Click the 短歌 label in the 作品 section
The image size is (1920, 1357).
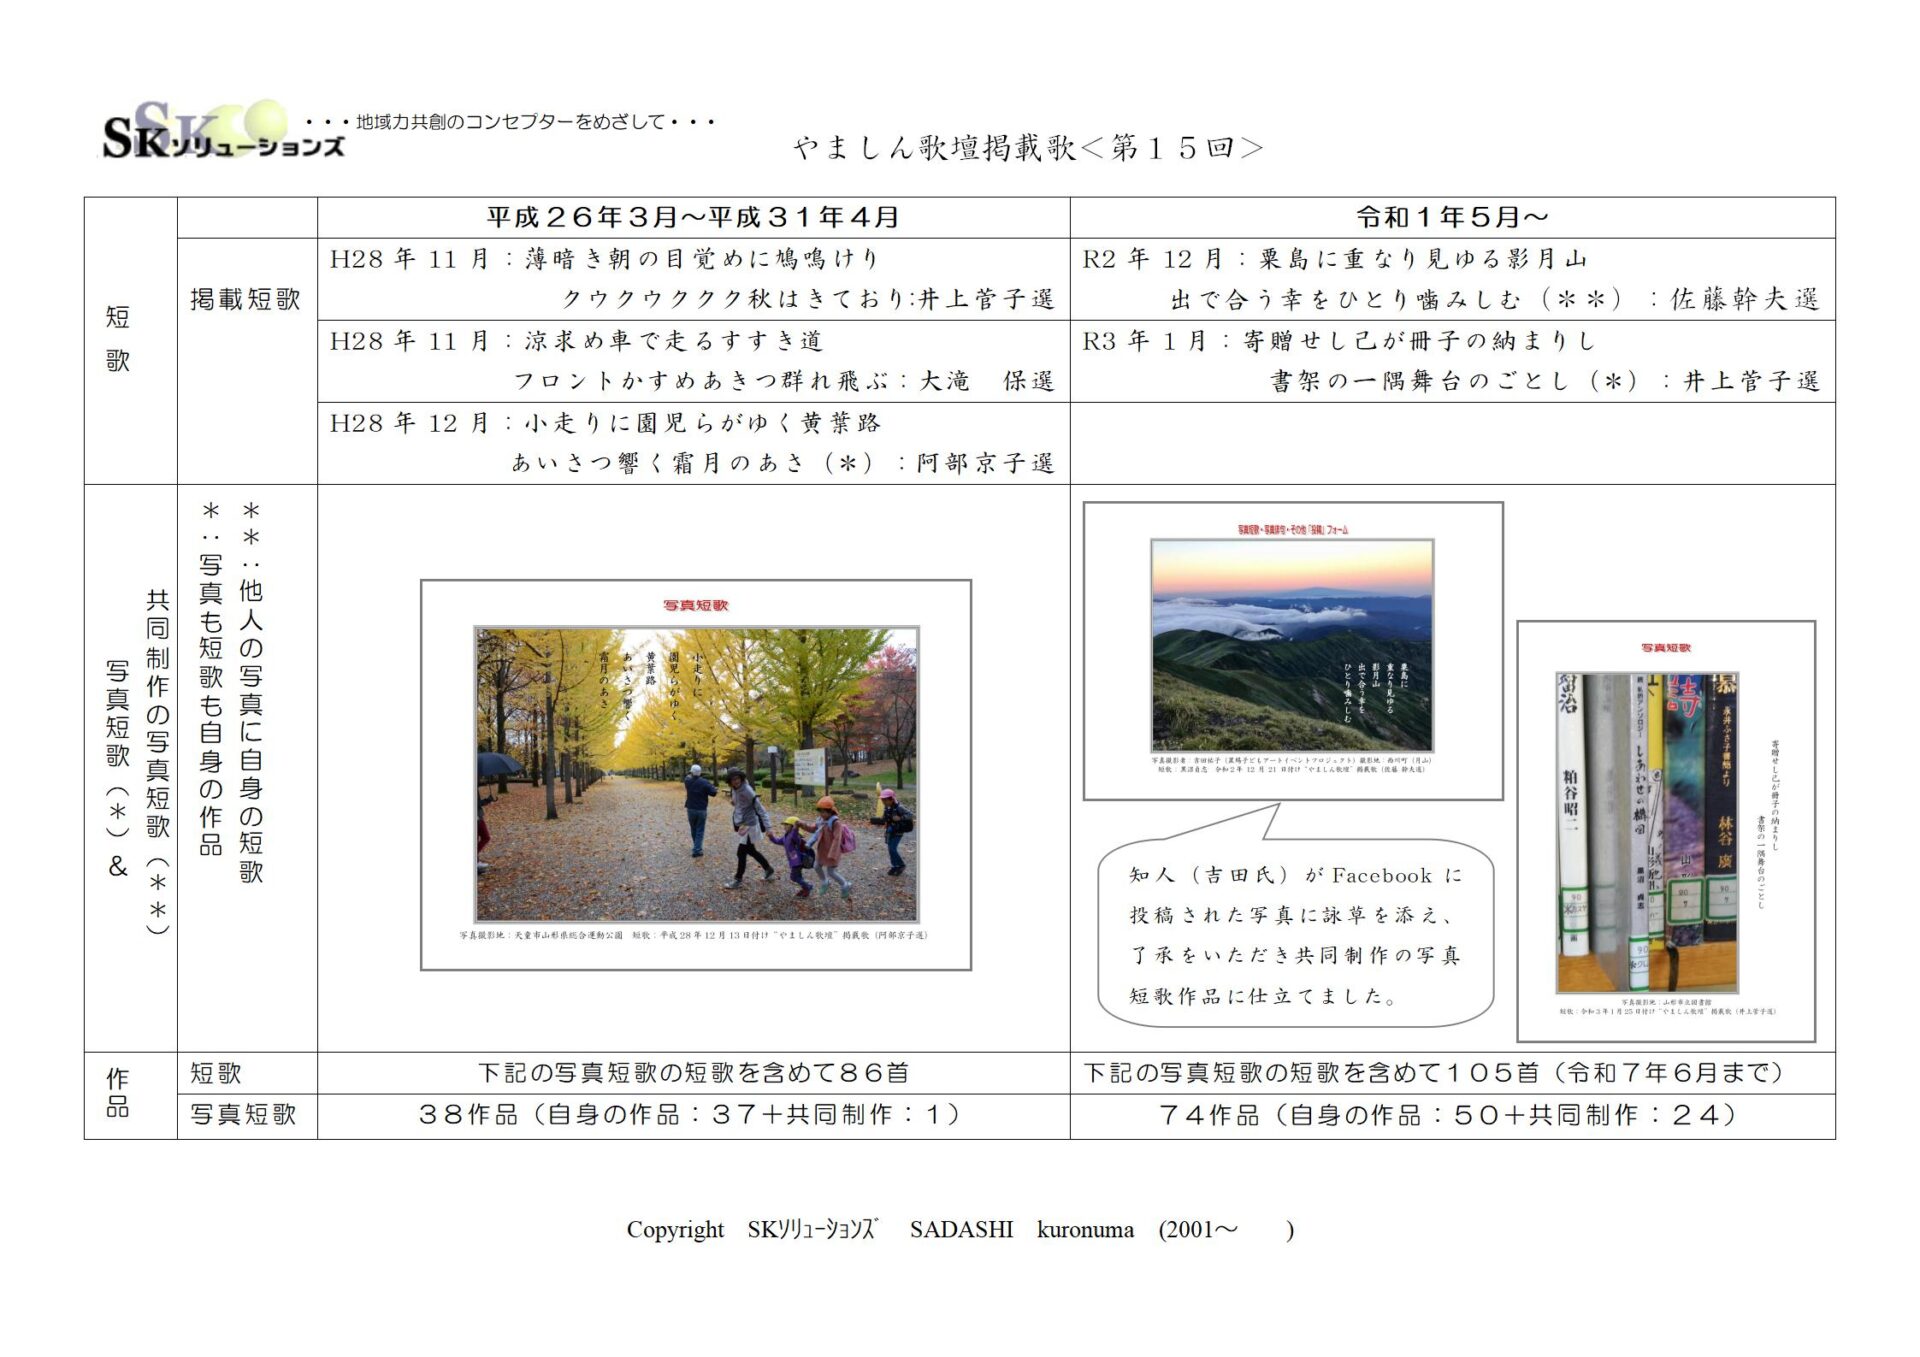216,1073
